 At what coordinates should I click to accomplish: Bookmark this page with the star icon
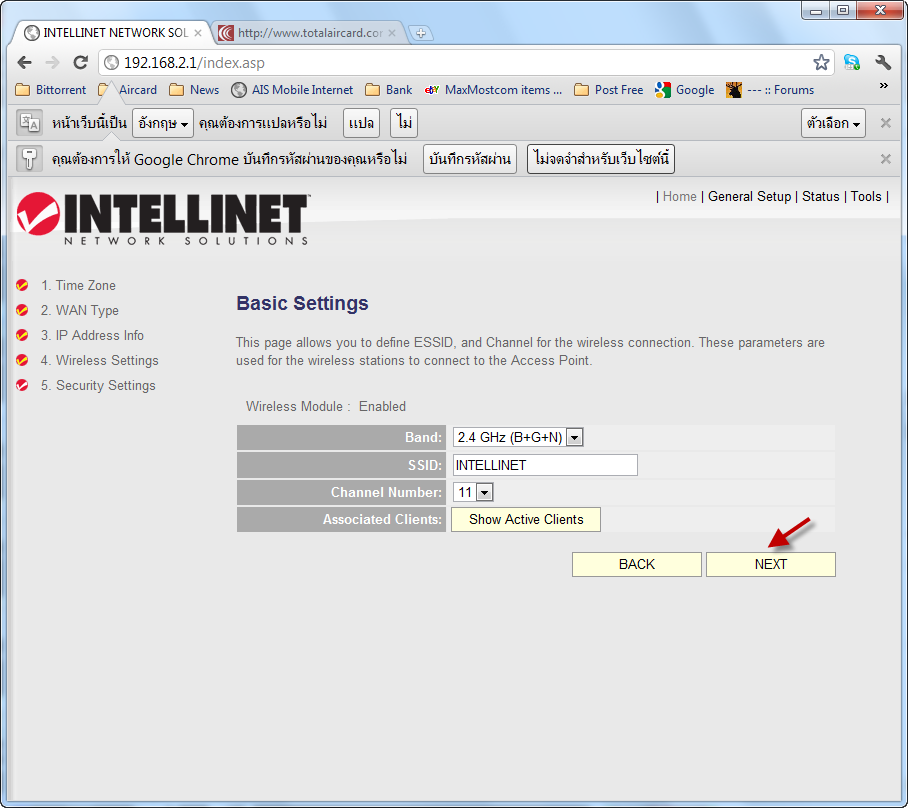click(821, 63)
